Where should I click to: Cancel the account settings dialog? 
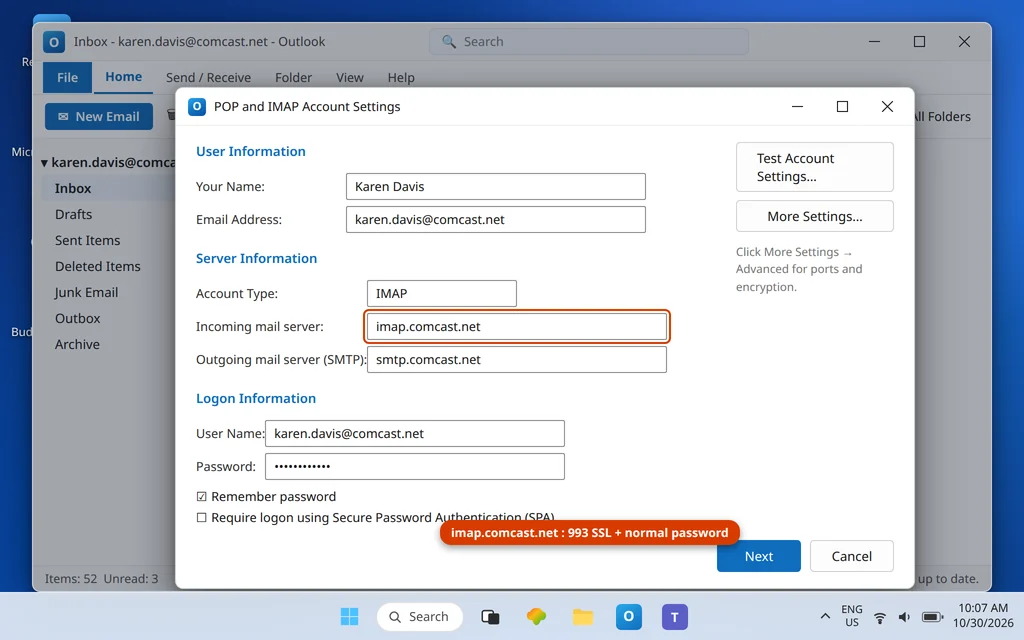click(x=852, y=556)
